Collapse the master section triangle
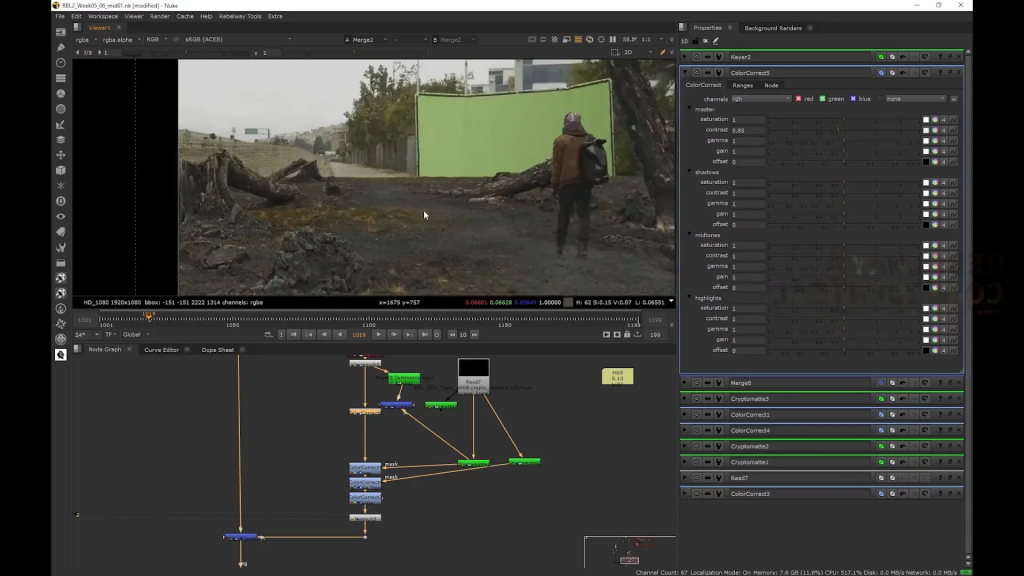Image resolution: width=1024 pixels, height=576 pixels. (x=690, y=108)
